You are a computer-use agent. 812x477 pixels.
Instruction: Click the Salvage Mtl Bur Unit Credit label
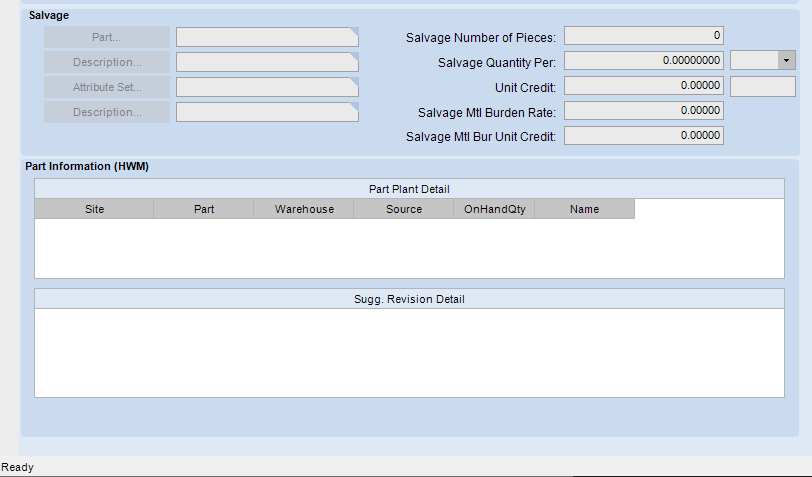[x=481, y=137]
